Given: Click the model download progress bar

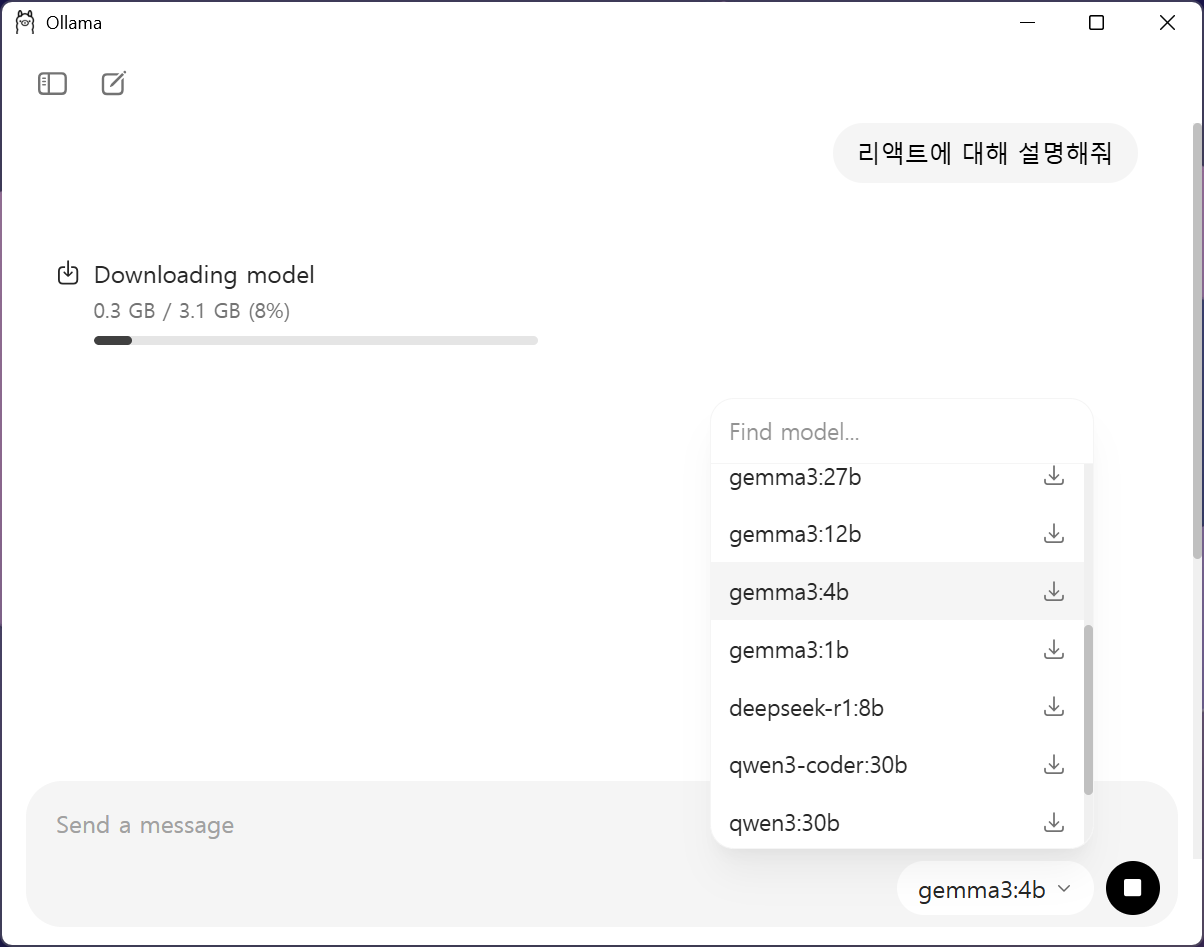Looking at the screenshot, I should (315, 341).
